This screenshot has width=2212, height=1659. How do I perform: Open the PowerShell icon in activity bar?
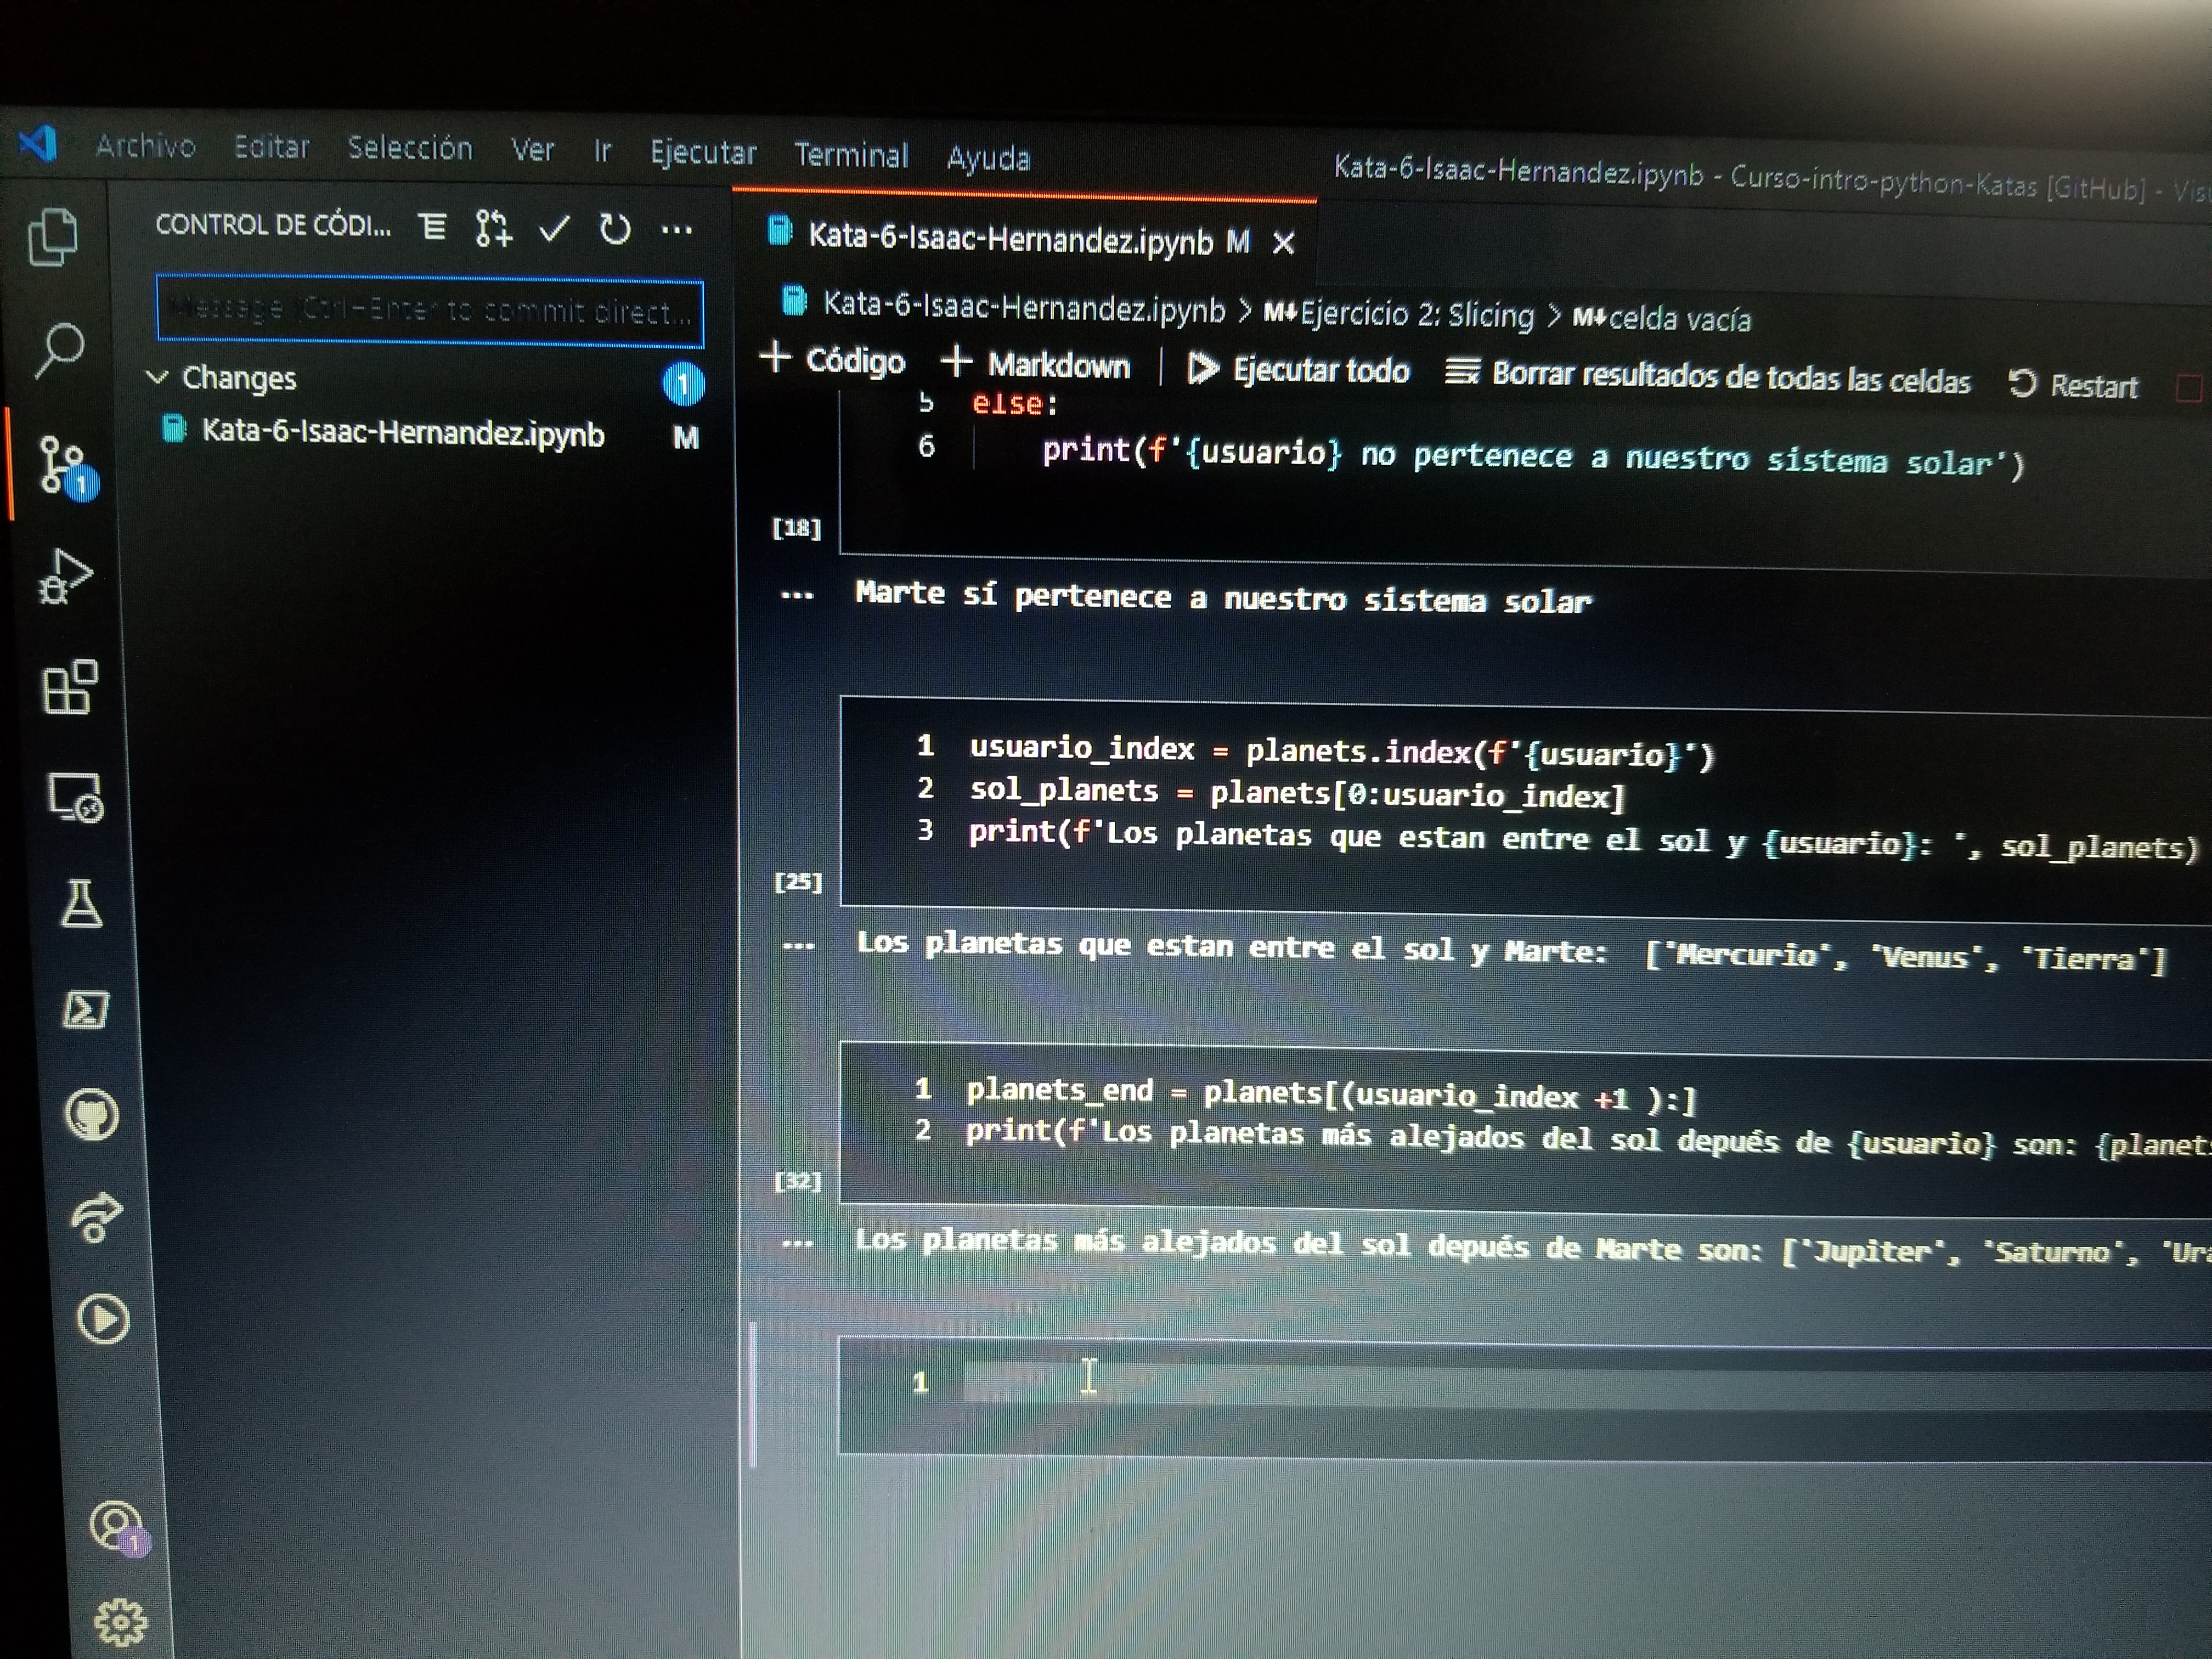(x=86, y=1009)
